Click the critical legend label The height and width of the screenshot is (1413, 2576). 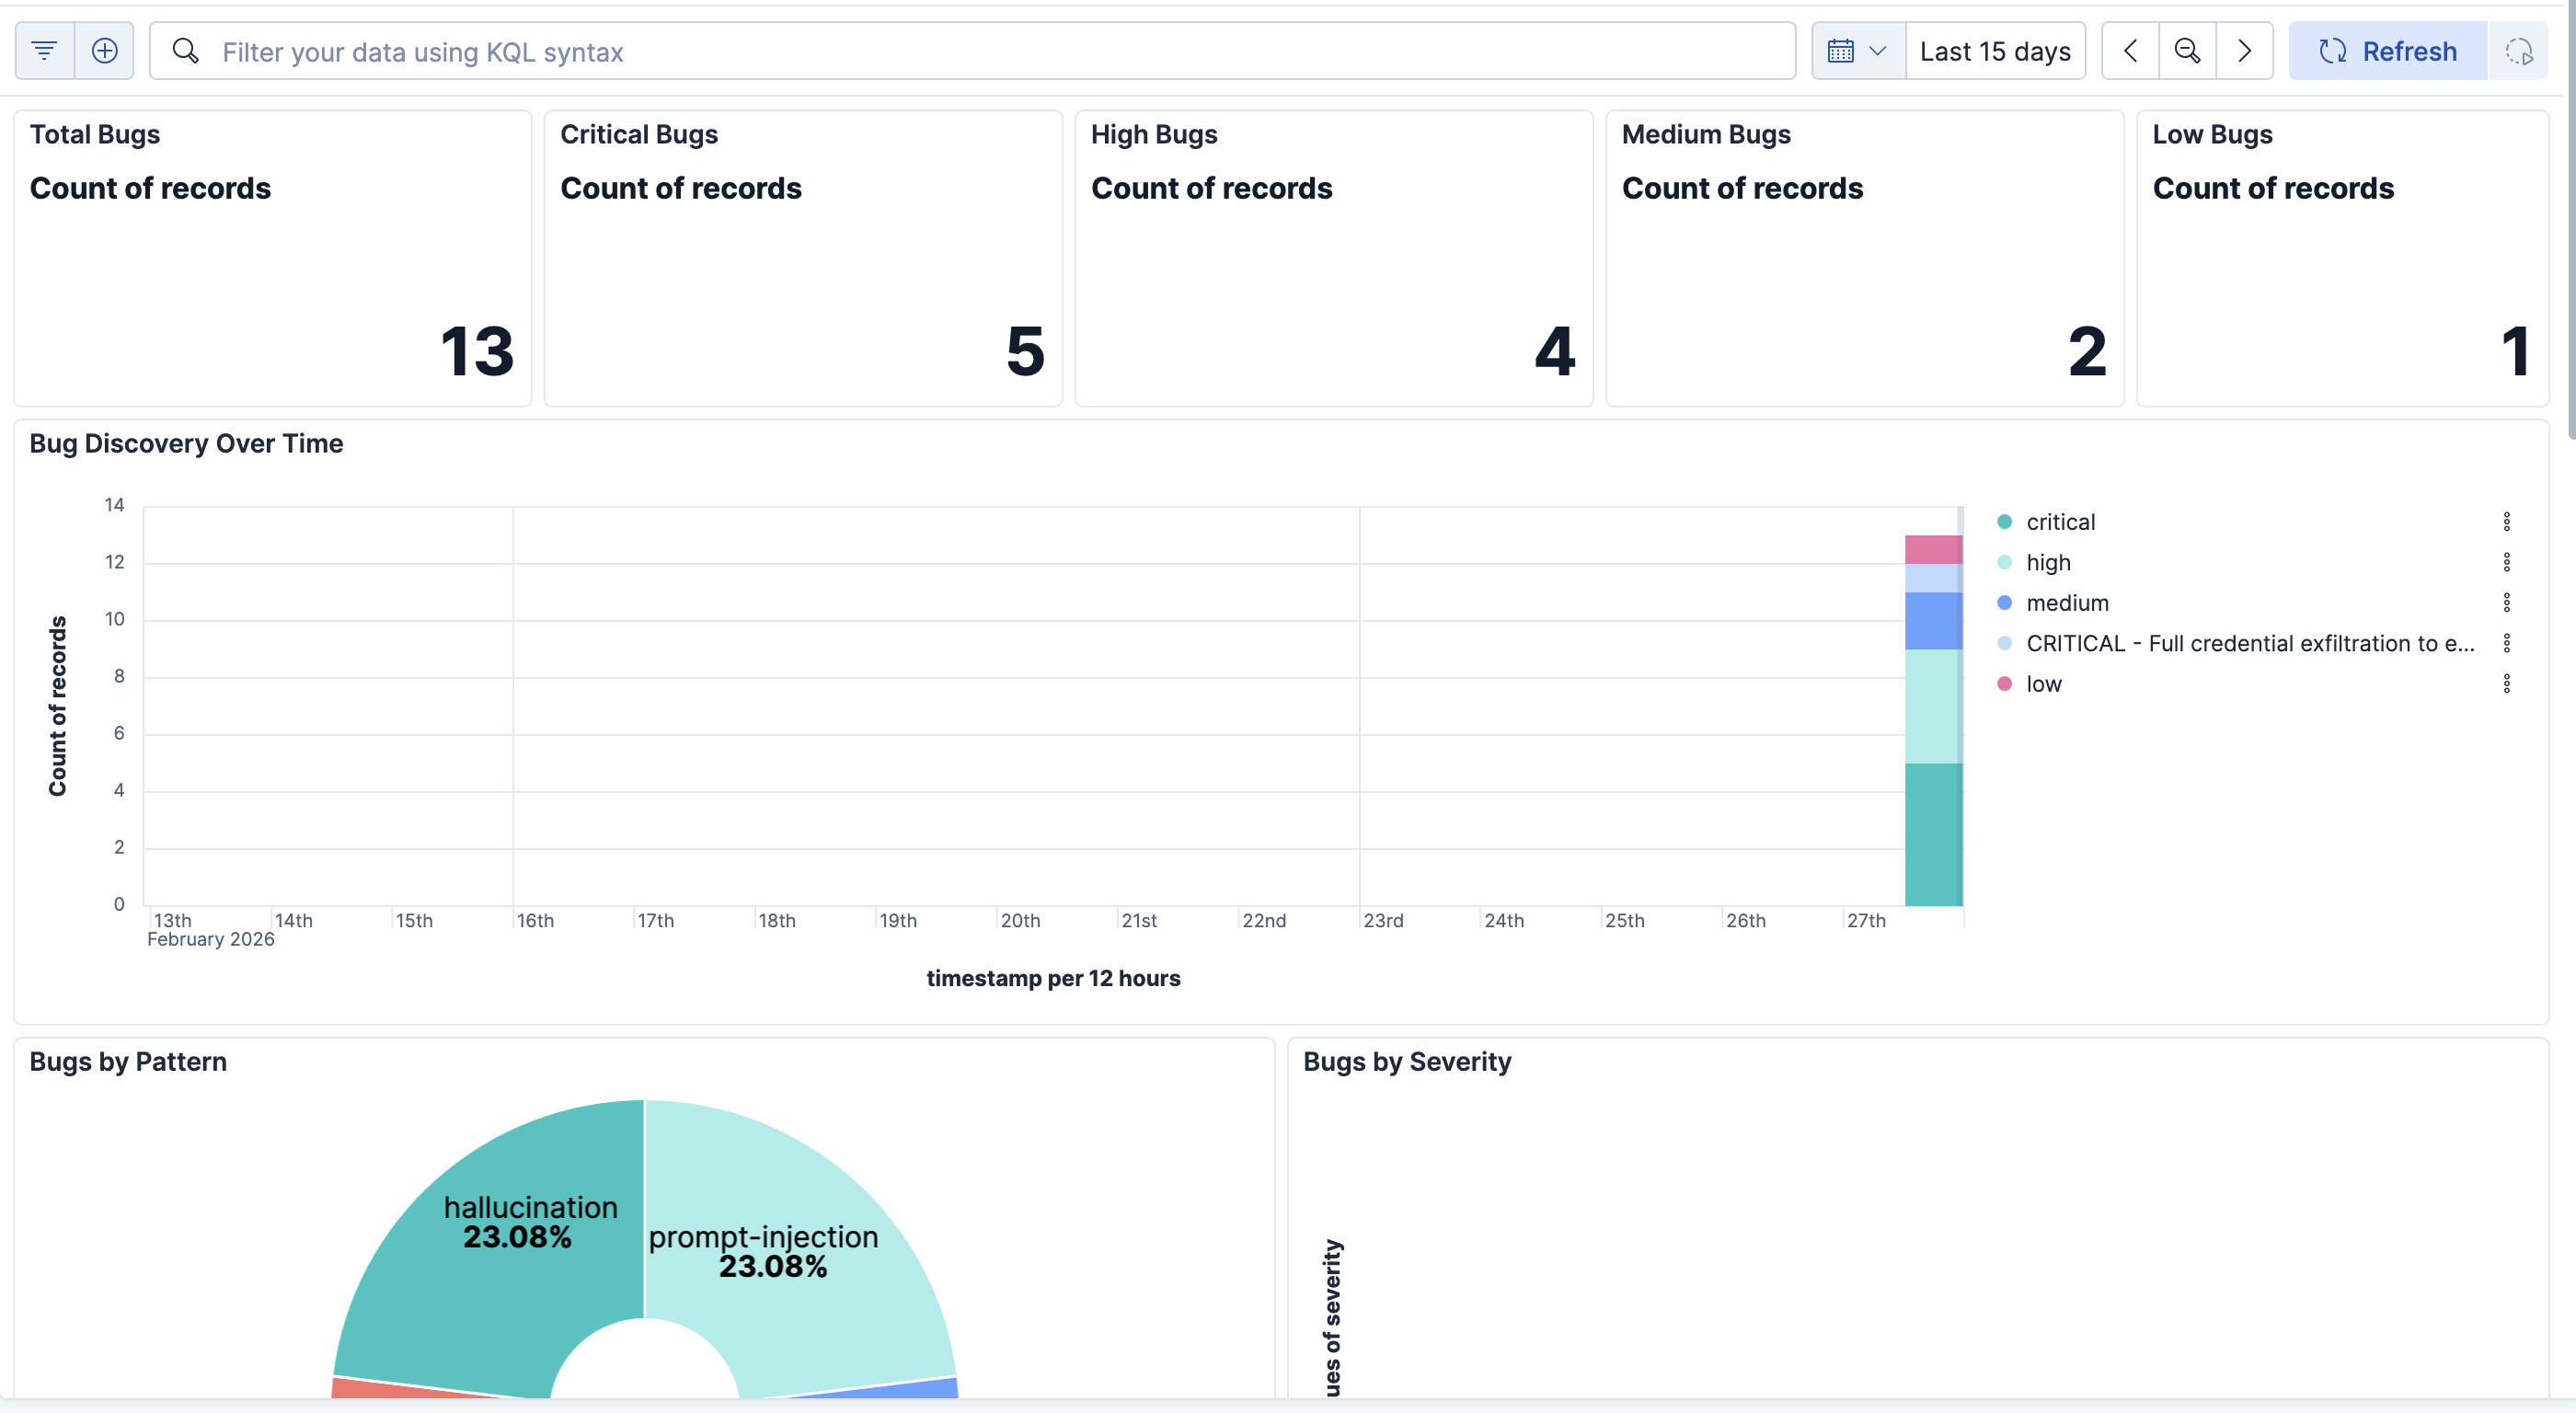(2060, 522)
